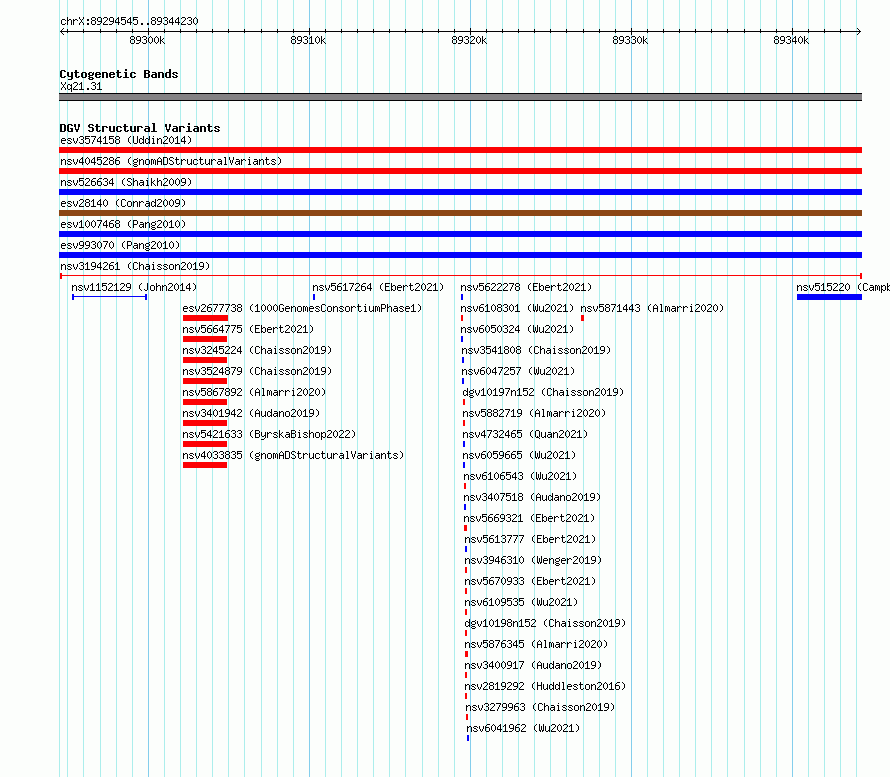
Task: Open nsv6108301 (Wu2021) variant
Action: pos(517,308)
